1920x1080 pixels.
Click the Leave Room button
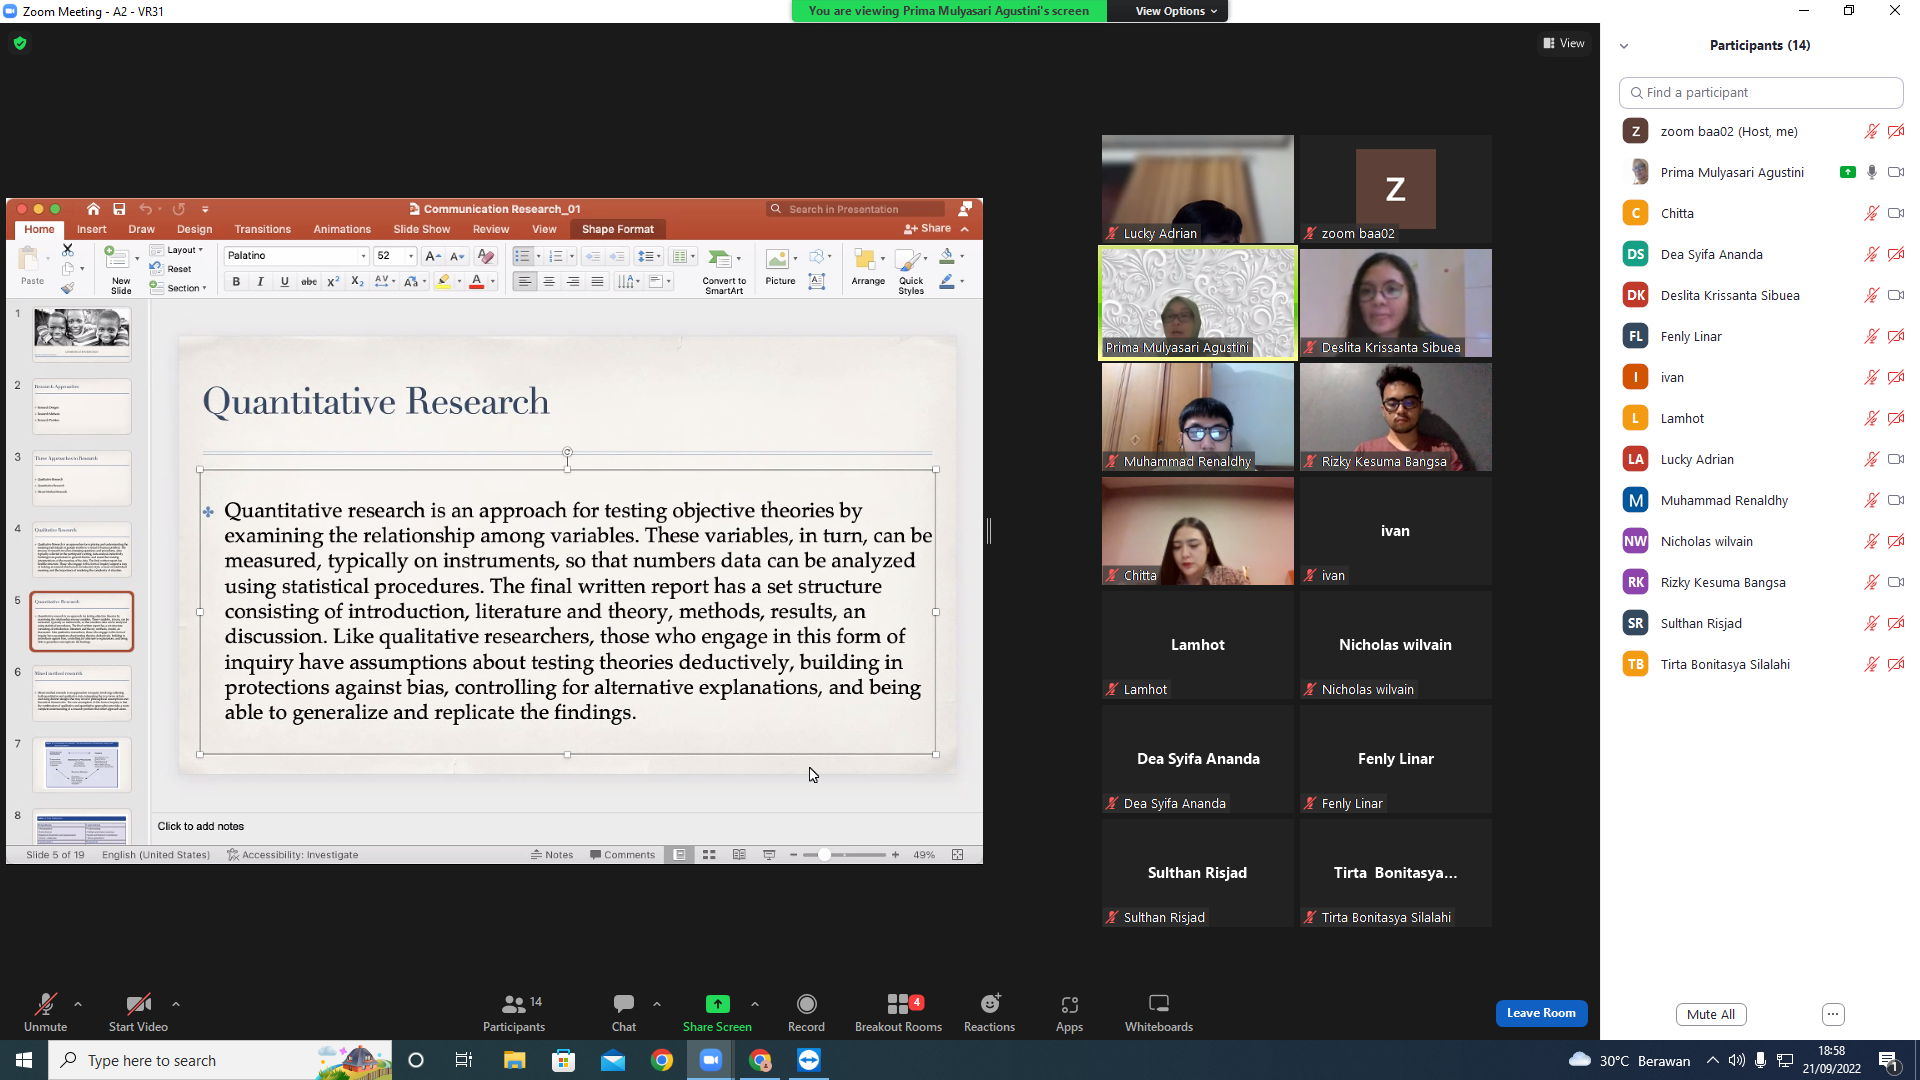click(x=1541, y=1013)
